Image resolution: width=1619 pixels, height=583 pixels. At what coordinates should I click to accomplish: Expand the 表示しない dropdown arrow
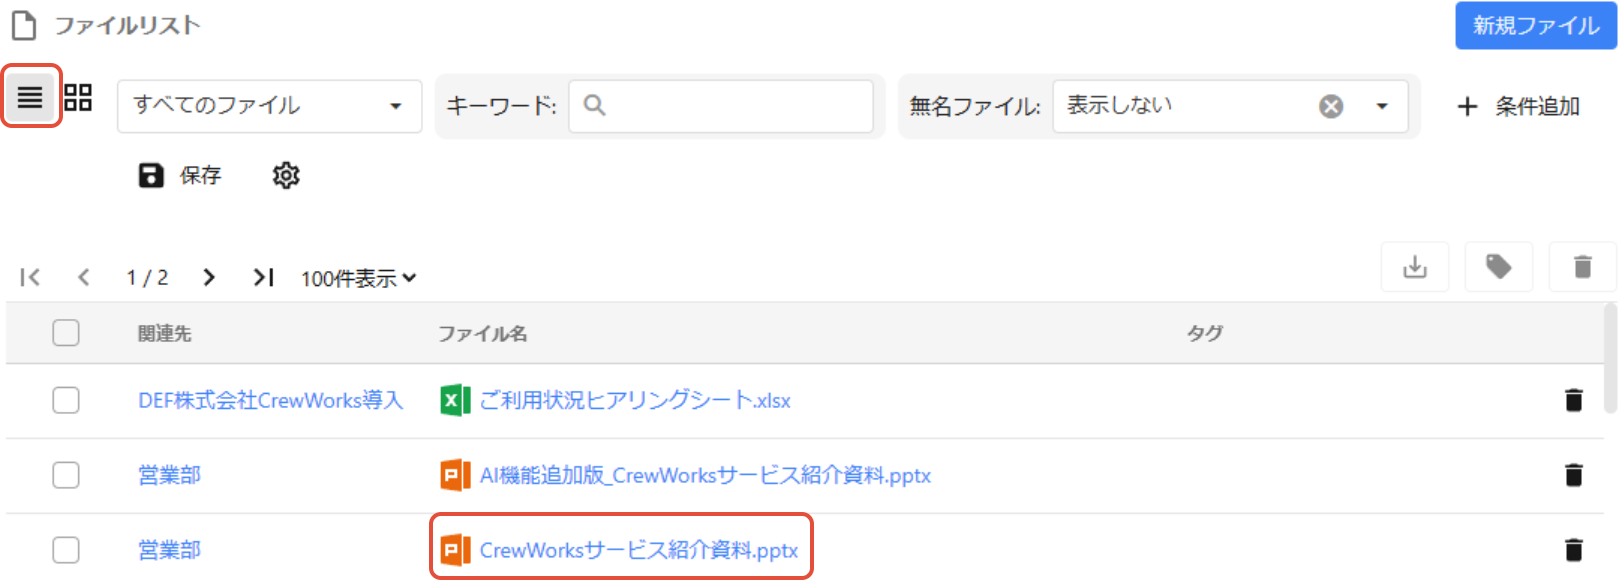coord(1382,106)
